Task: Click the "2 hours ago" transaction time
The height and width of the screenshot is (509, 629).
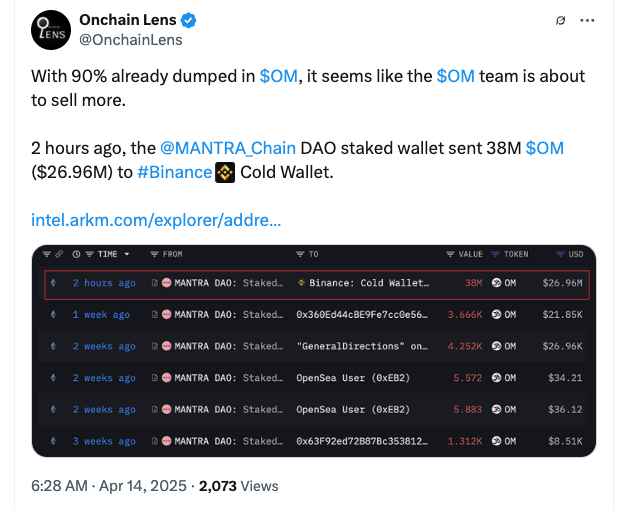Action: coord(104,283)
